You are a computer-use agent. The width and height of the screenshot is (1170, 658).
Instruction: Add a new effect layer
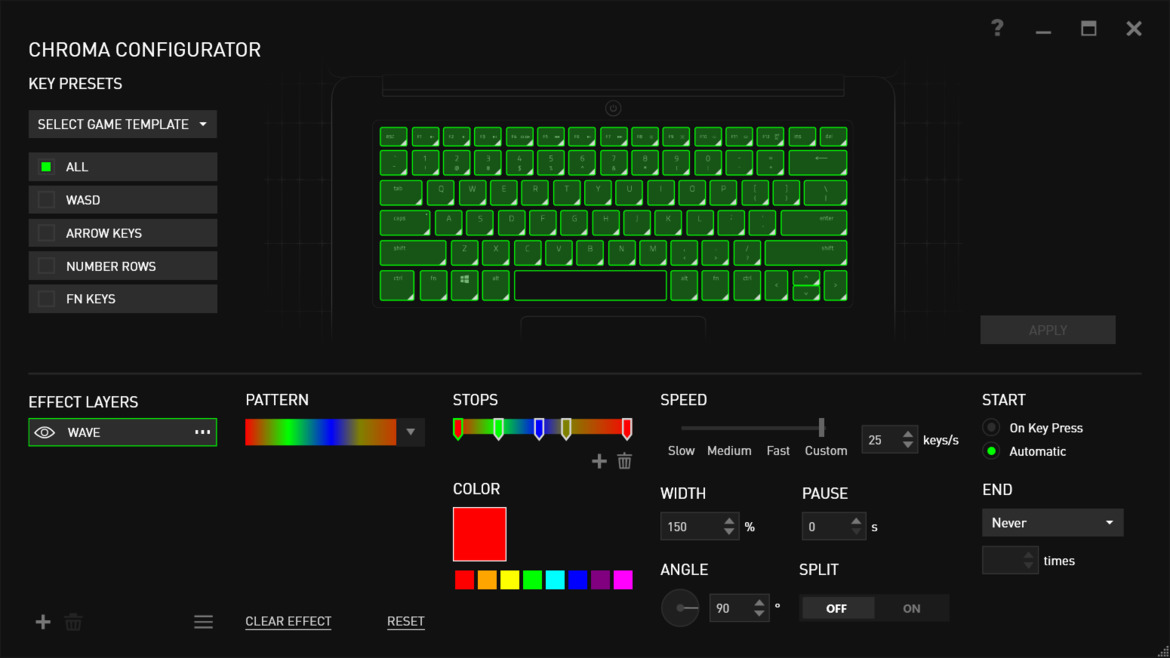pyautogui.click(x=43, y=622)
